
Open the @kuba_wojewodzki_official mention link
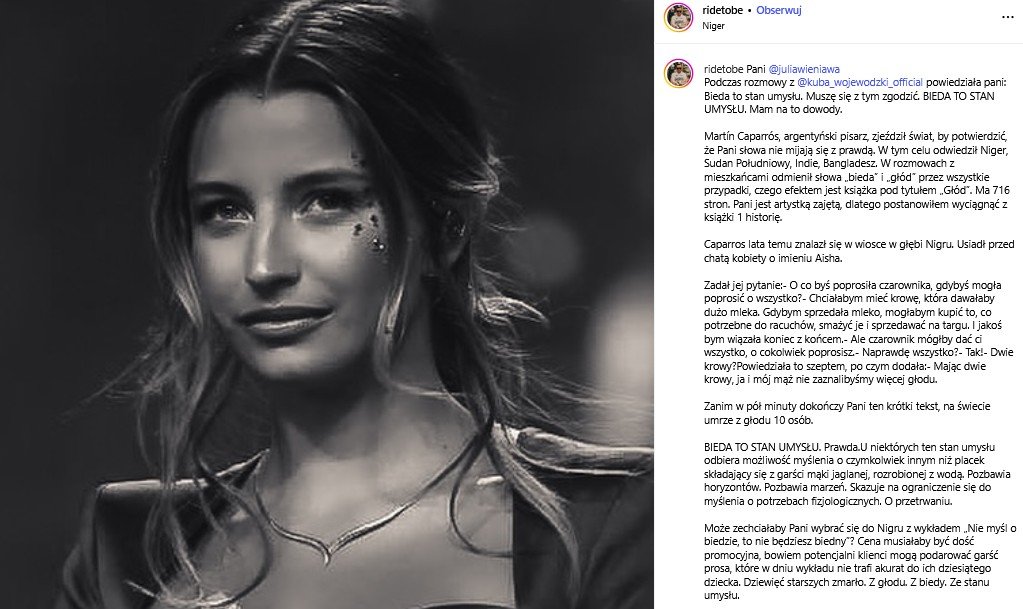(x=860, y=82)
